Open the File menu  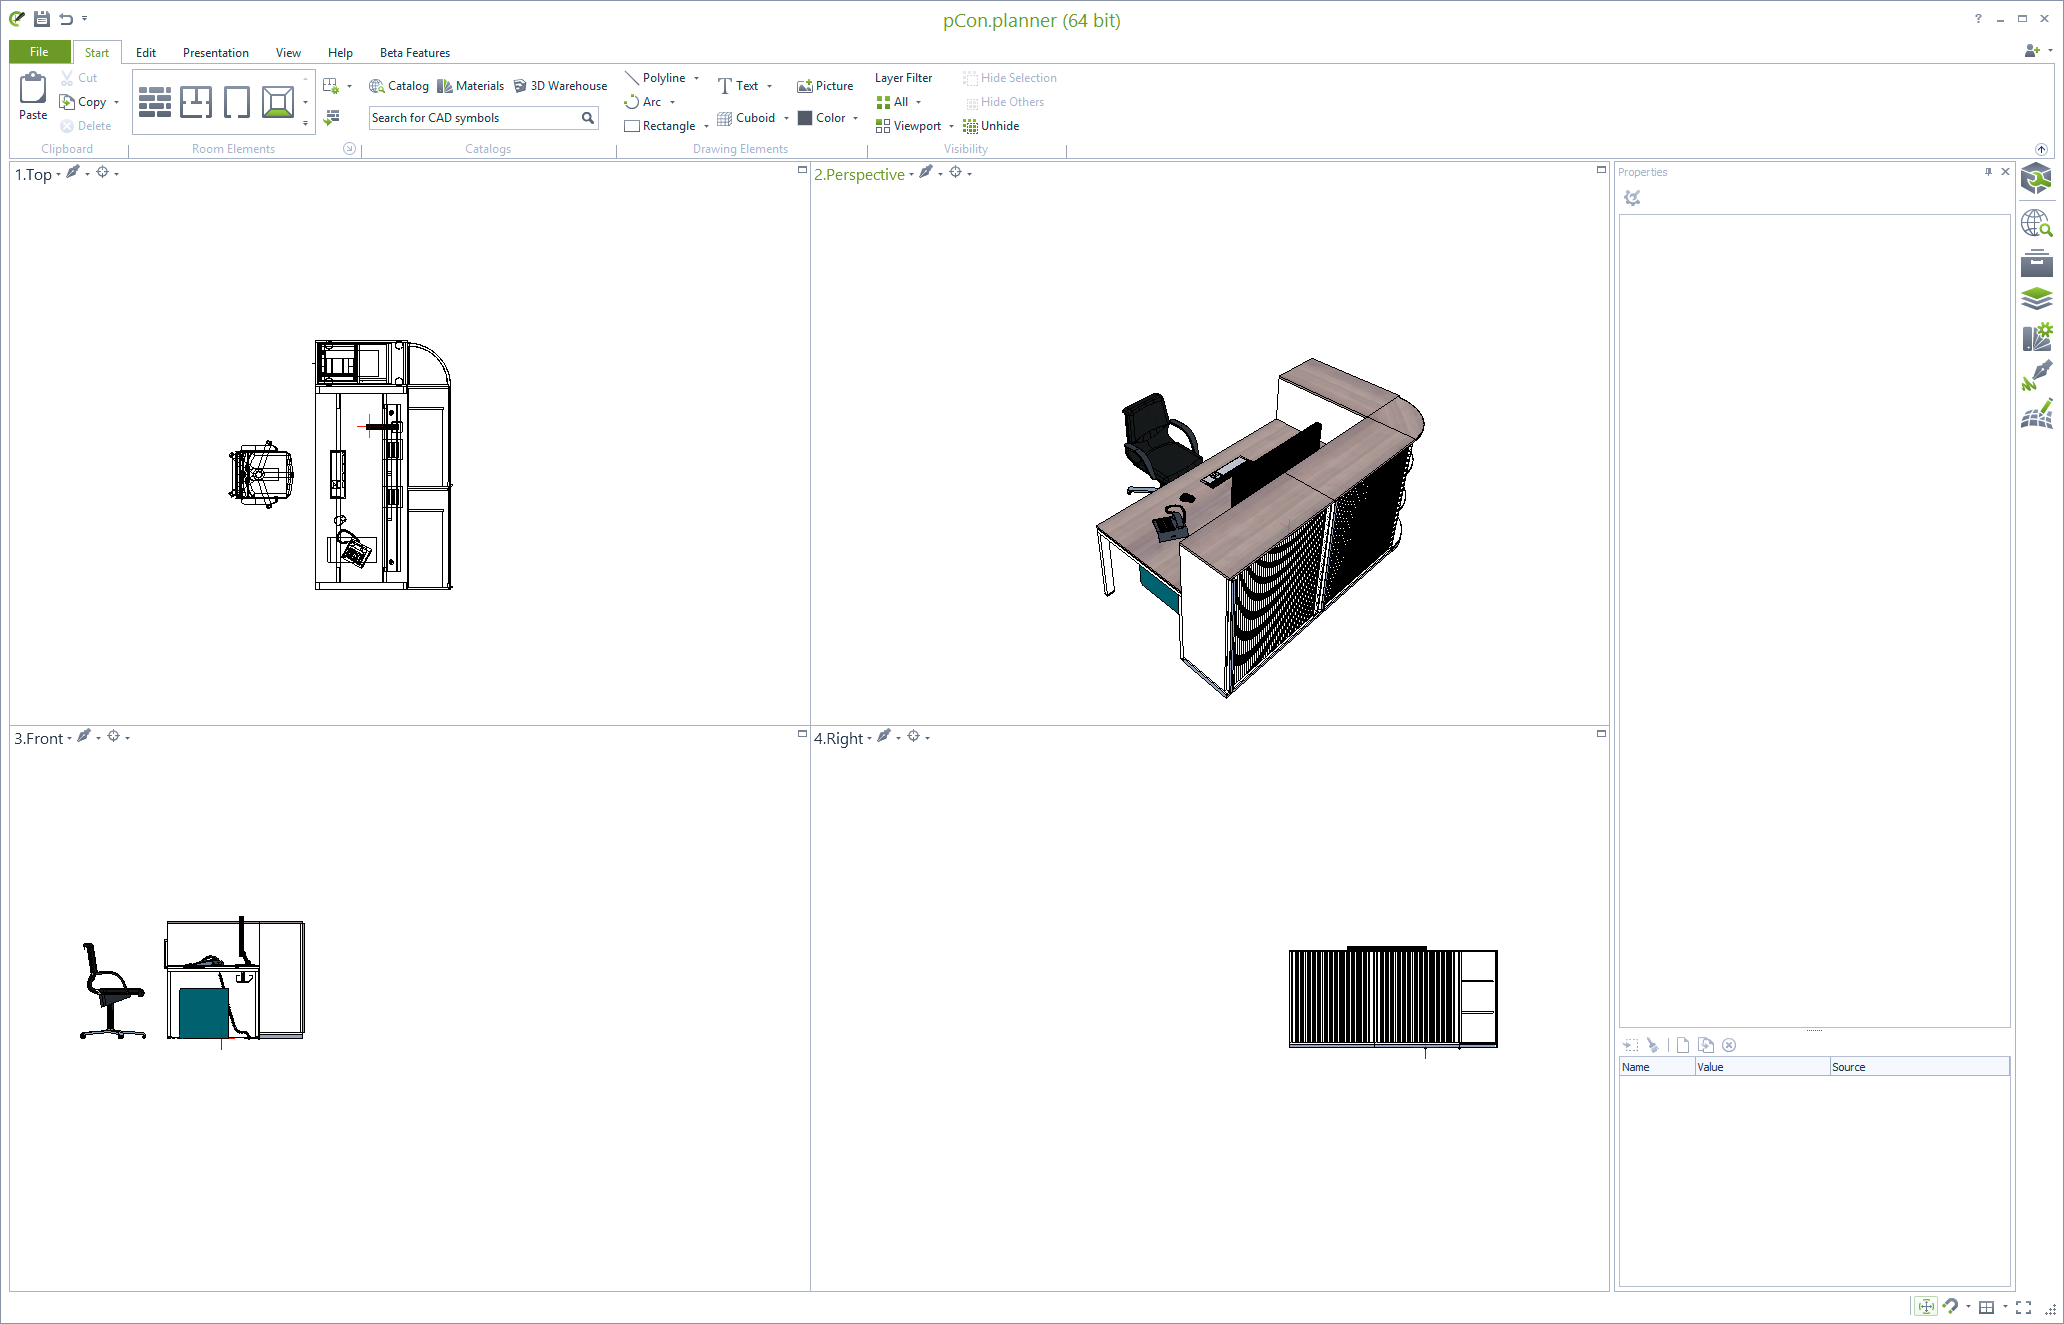[39, 52]
